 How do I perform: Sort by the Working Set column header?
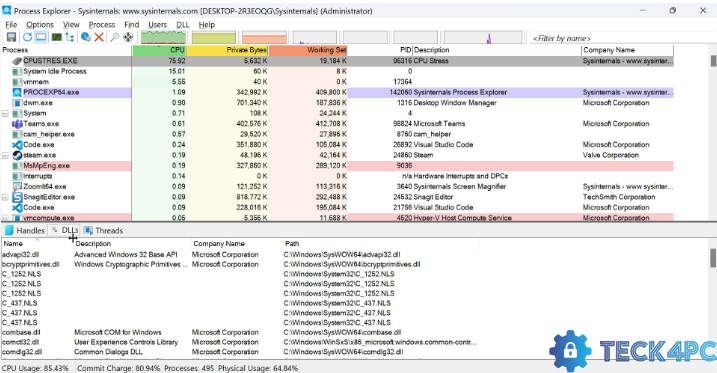308,50
